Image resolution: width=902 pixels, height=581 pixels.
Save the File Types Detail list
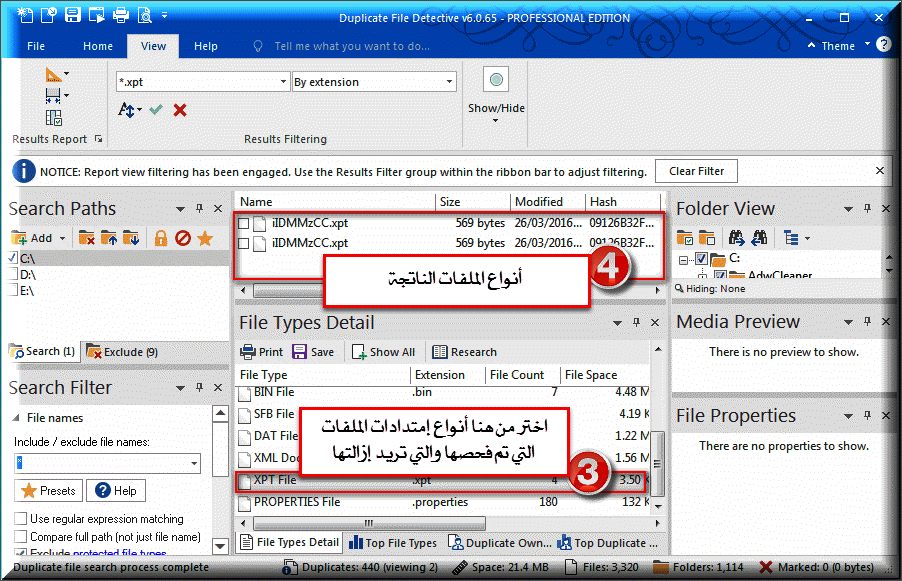point(313,352)
